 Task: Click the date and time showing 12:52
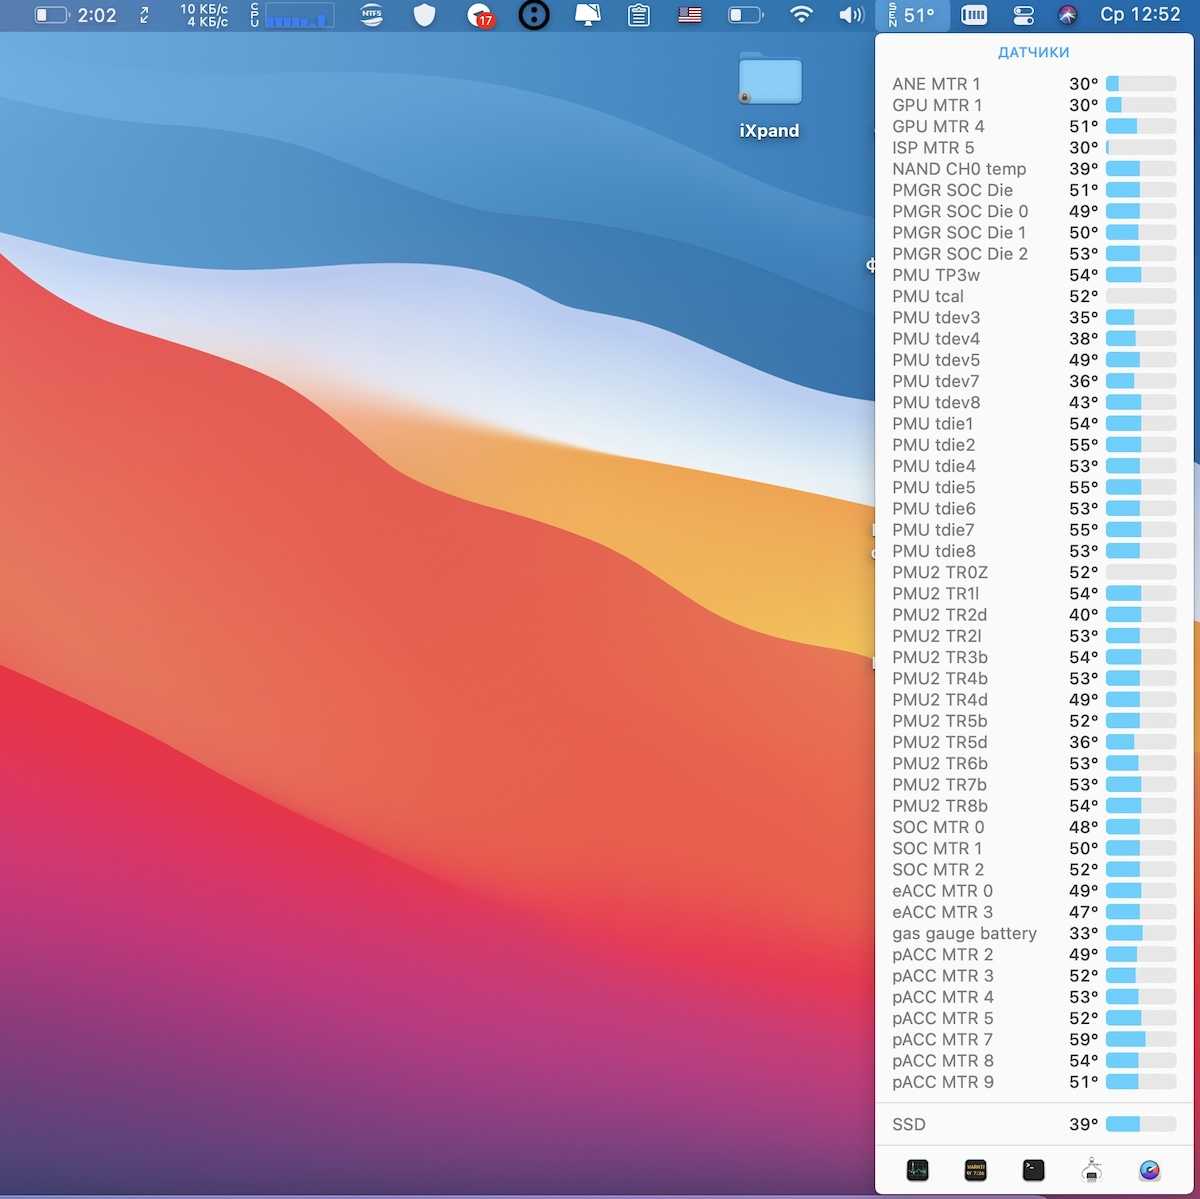coord(1140,15)
